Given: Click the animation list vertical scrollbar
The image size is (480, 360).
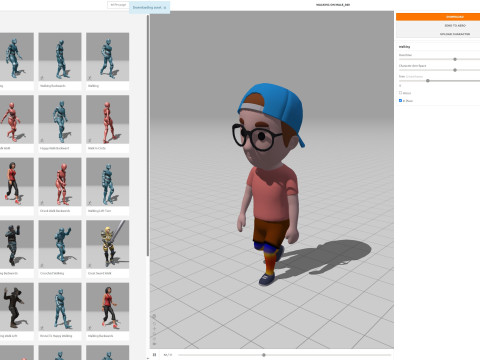Looking at the screenshot, I should coord(148,136).
